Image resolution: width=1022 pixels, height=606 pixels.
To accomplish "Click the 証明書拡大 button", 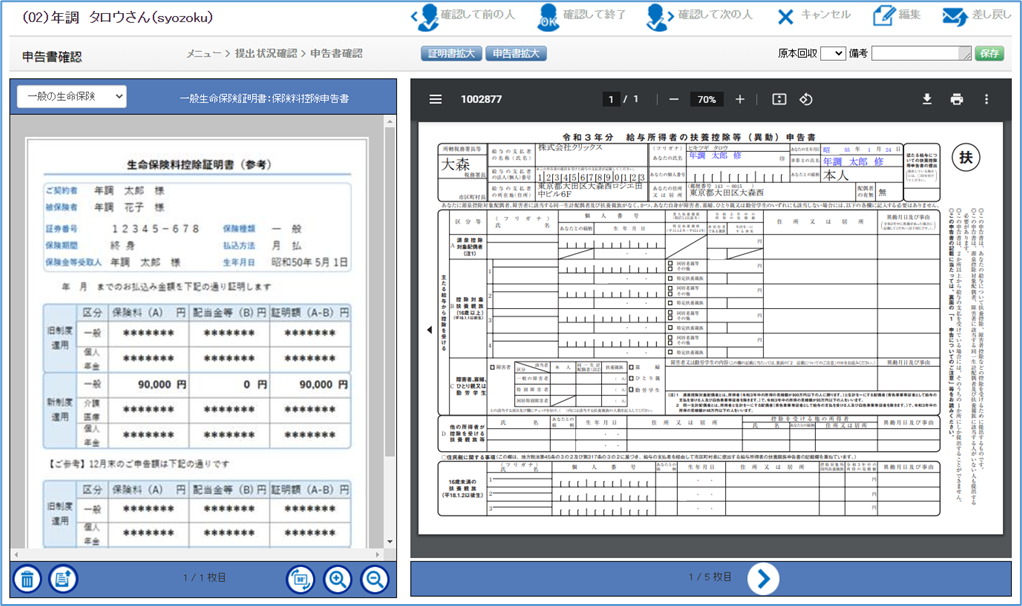I will (x=452, y=54).
